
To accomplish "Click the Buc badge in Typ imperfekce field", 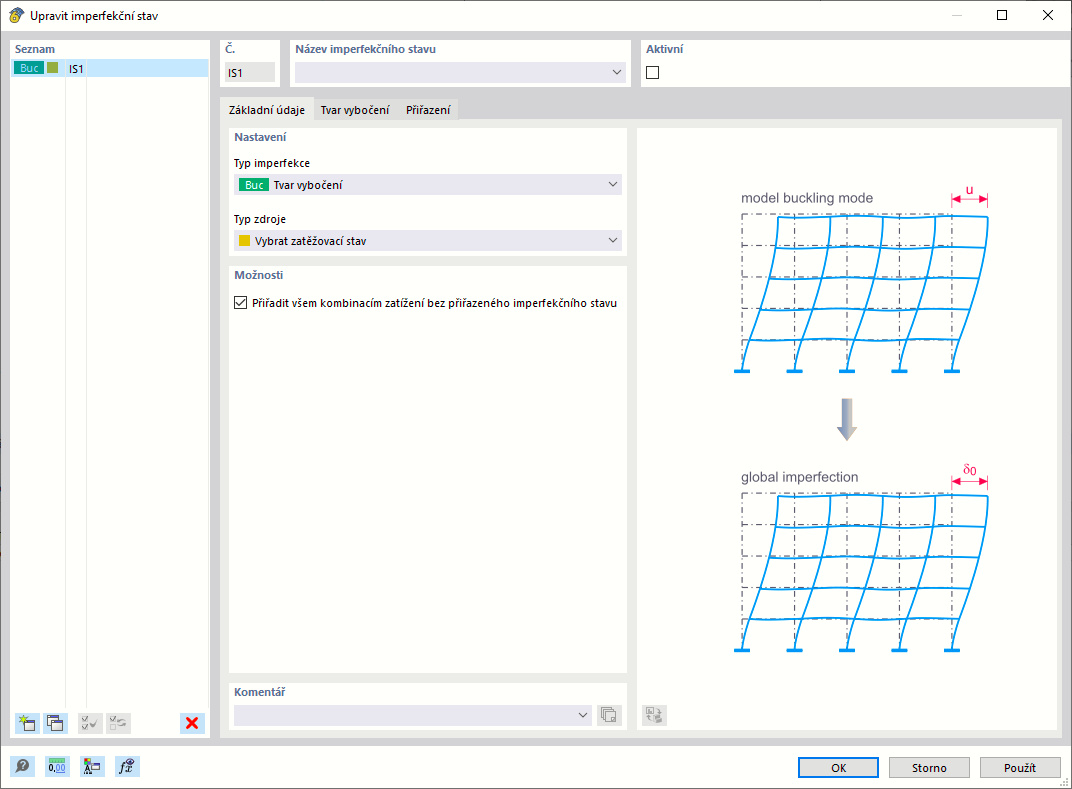I will click(x=254, y=185).
